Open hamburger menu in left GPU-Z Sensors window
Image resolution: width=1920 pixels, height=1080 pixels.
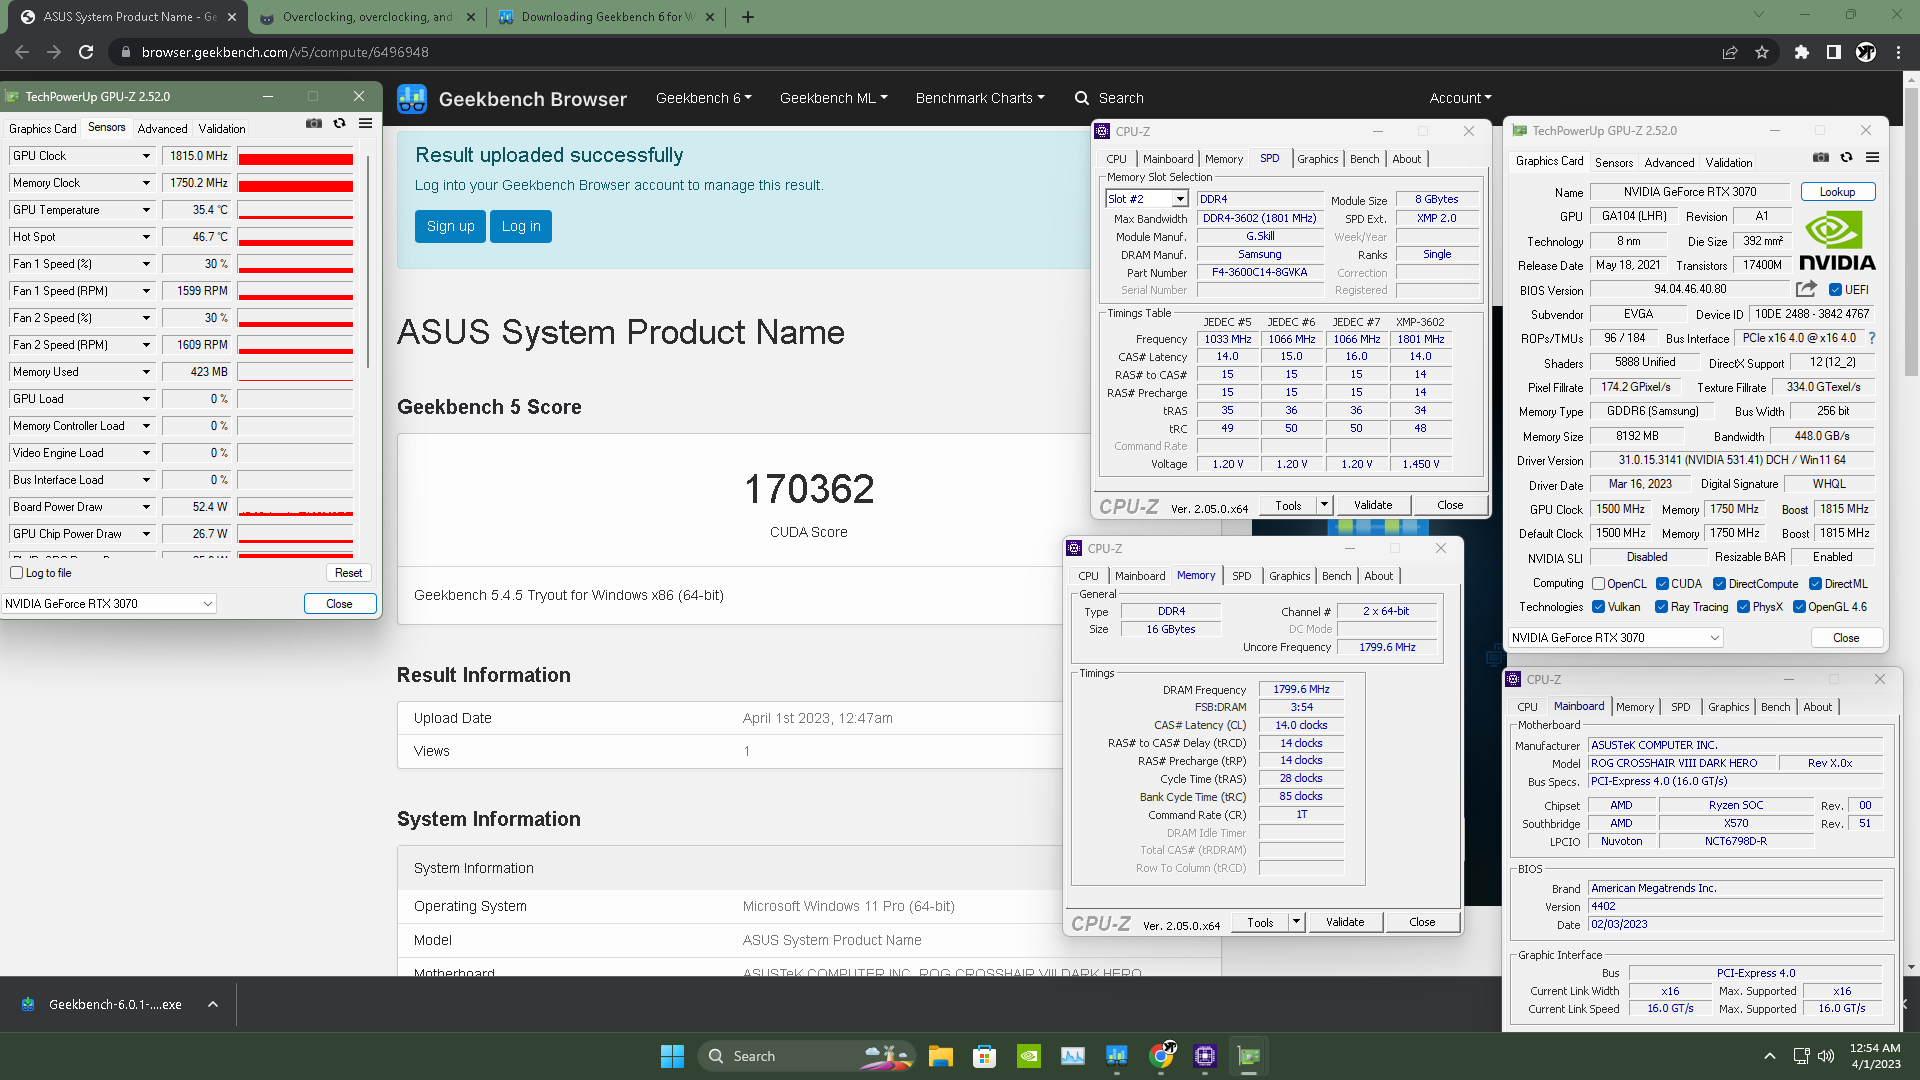pyautogui.click(x=366, y=123)
